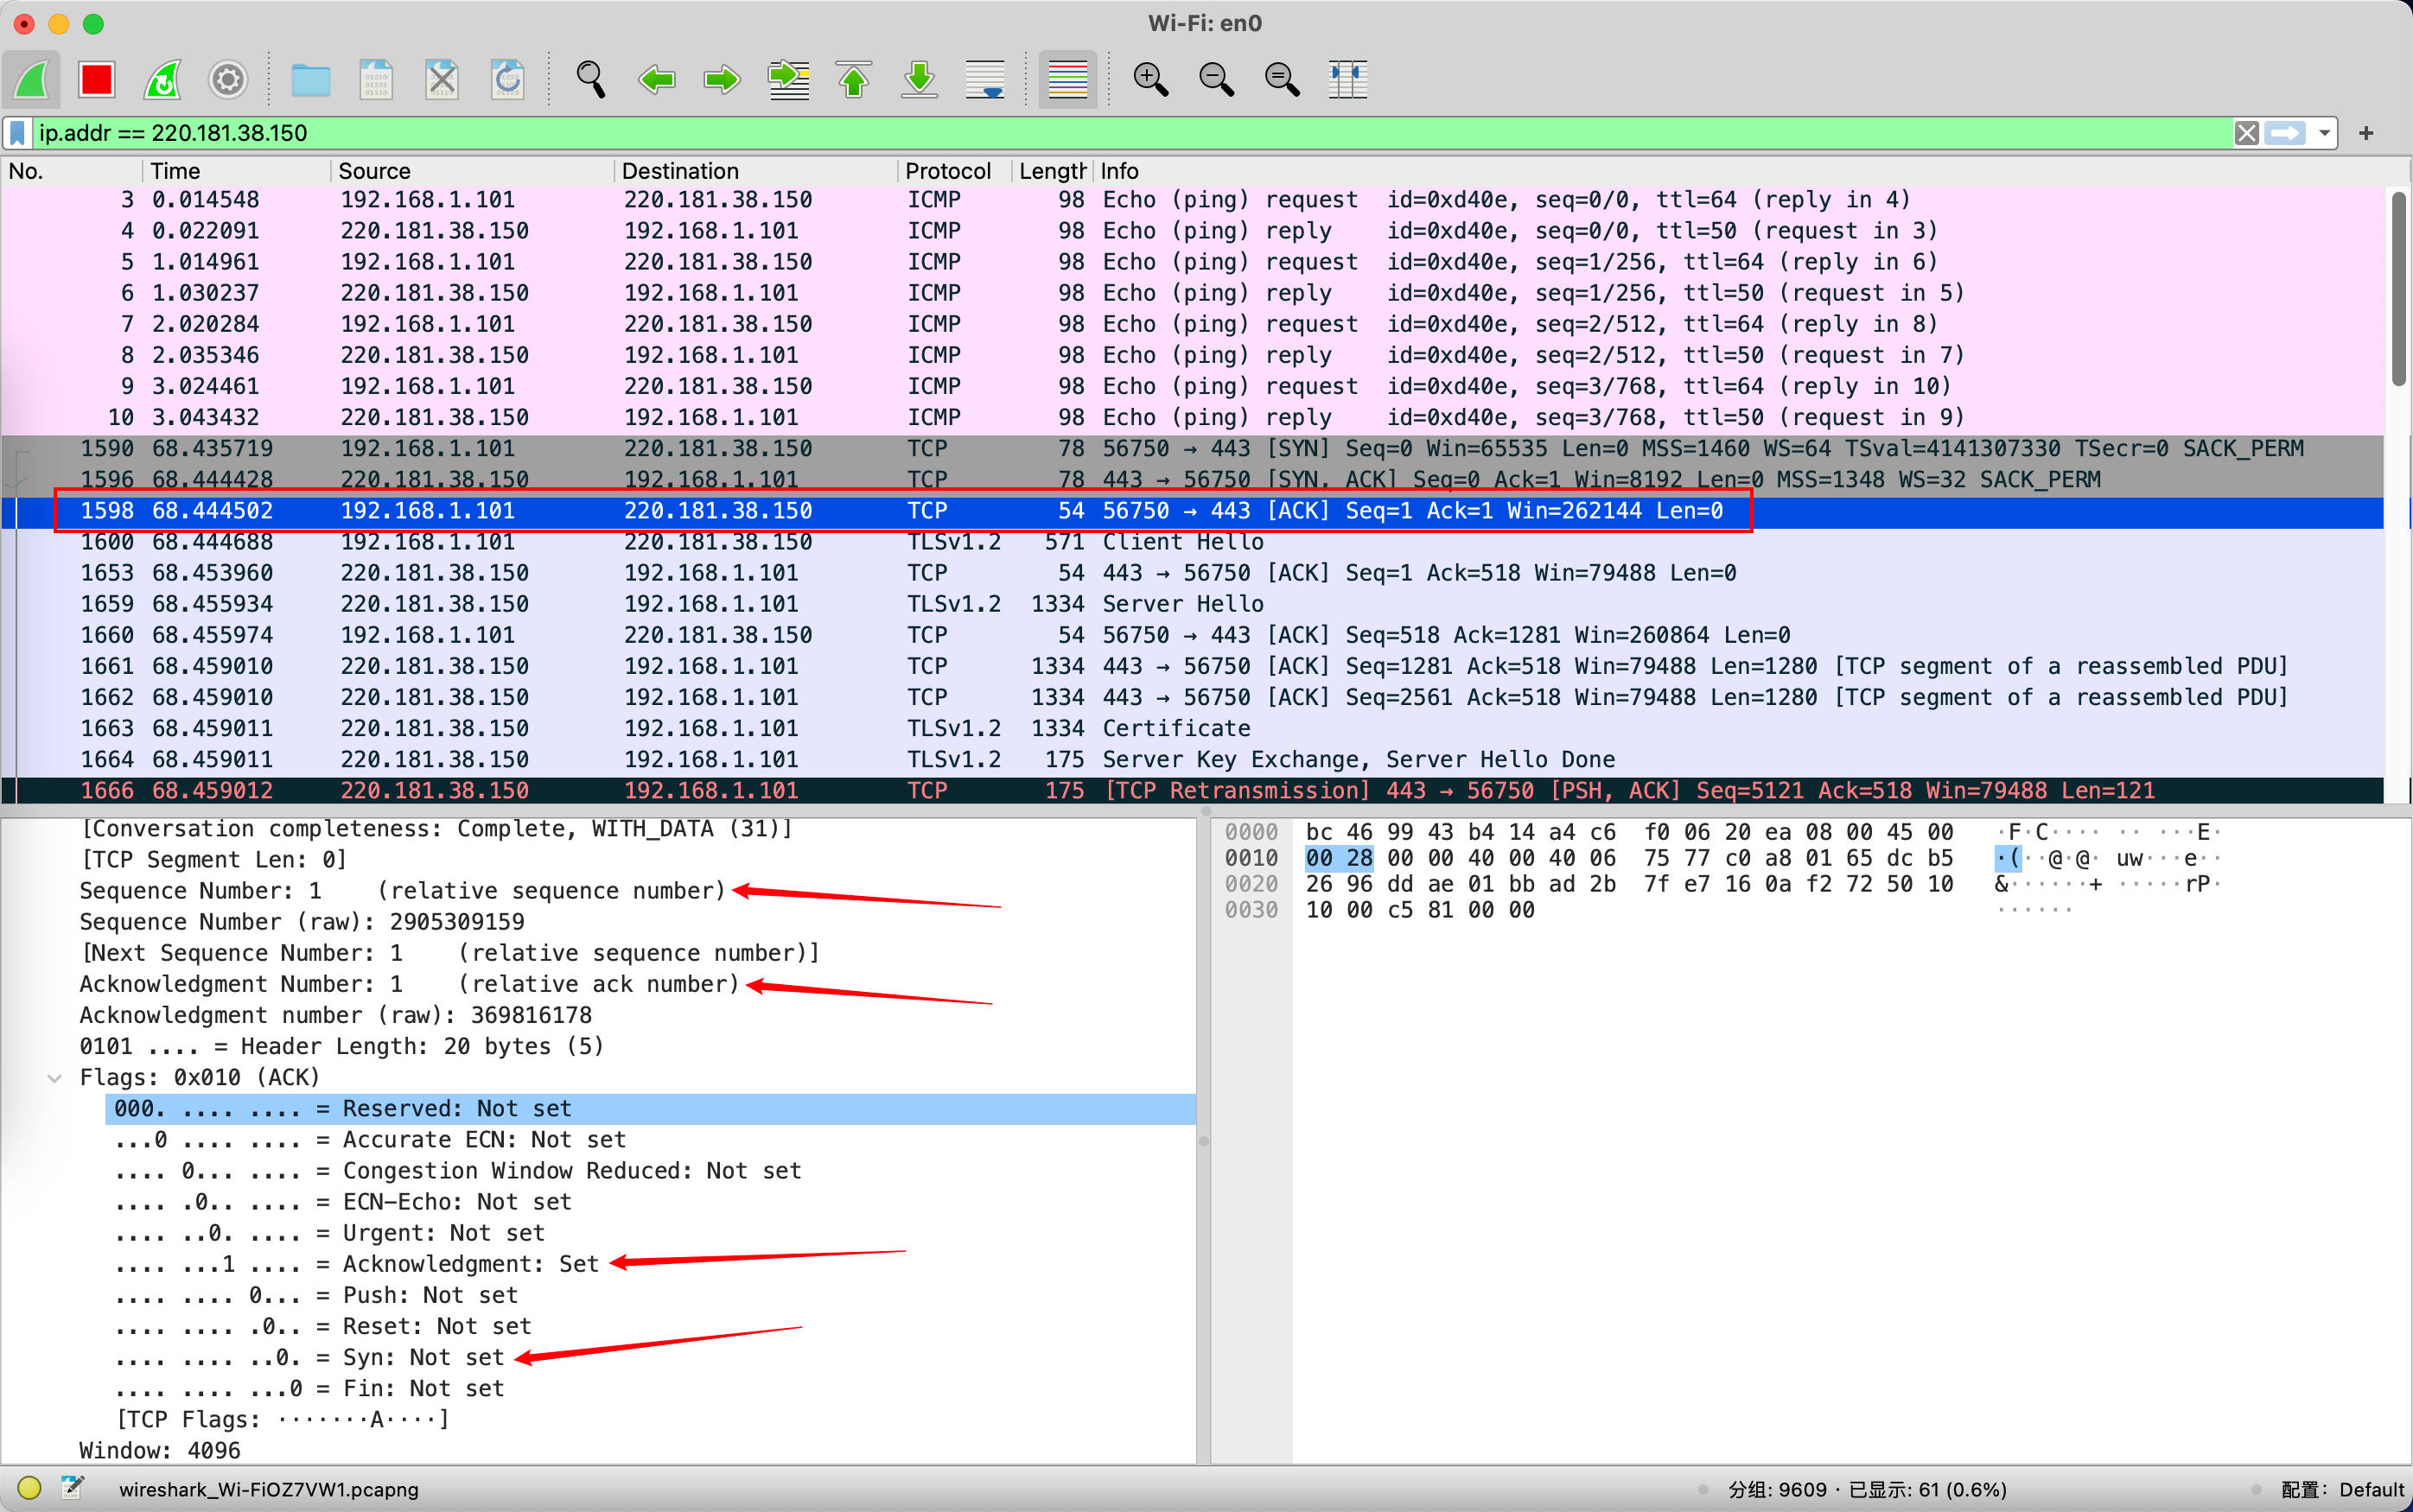Find a packet with magnifier icon
The image size is (2413, 1512).
tap(590, 79)
